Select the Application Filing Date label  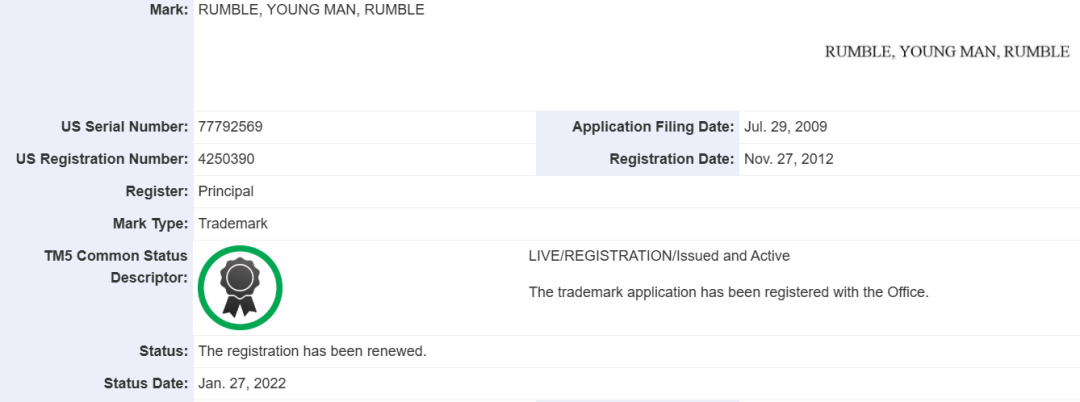pyautogui.click(x=653, y=127)
